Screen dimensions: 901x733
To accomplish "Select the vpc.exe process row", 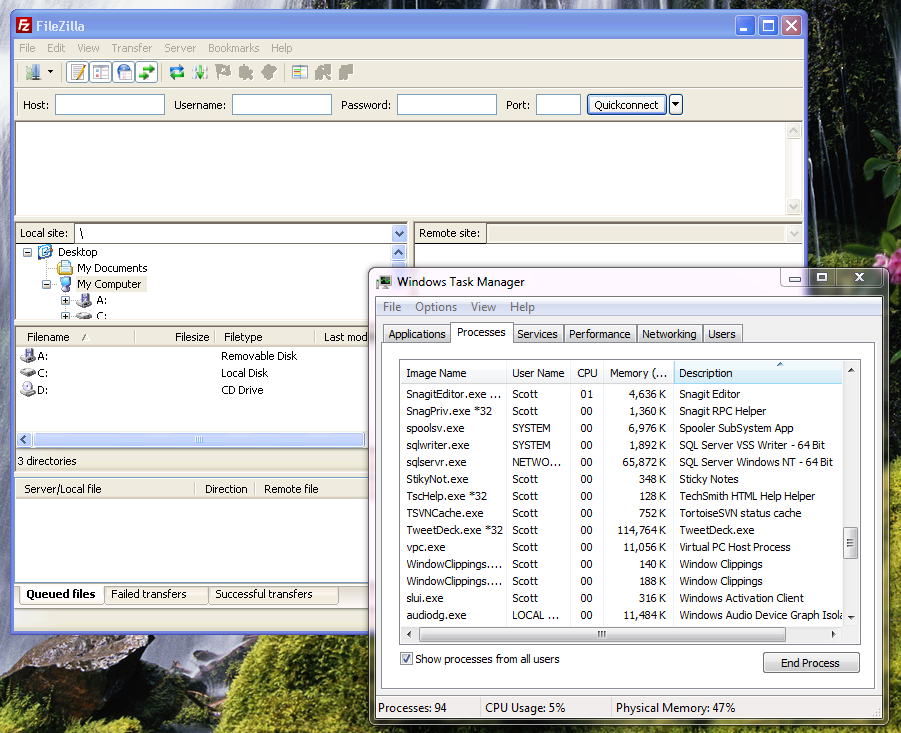I will click(621, 547).
